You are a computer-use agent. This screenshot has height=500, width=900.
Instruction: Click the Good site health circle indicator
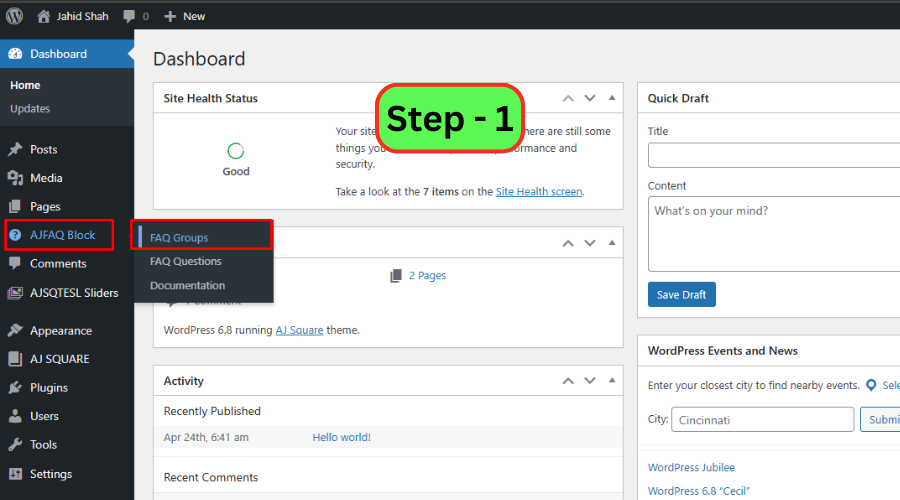236,151
